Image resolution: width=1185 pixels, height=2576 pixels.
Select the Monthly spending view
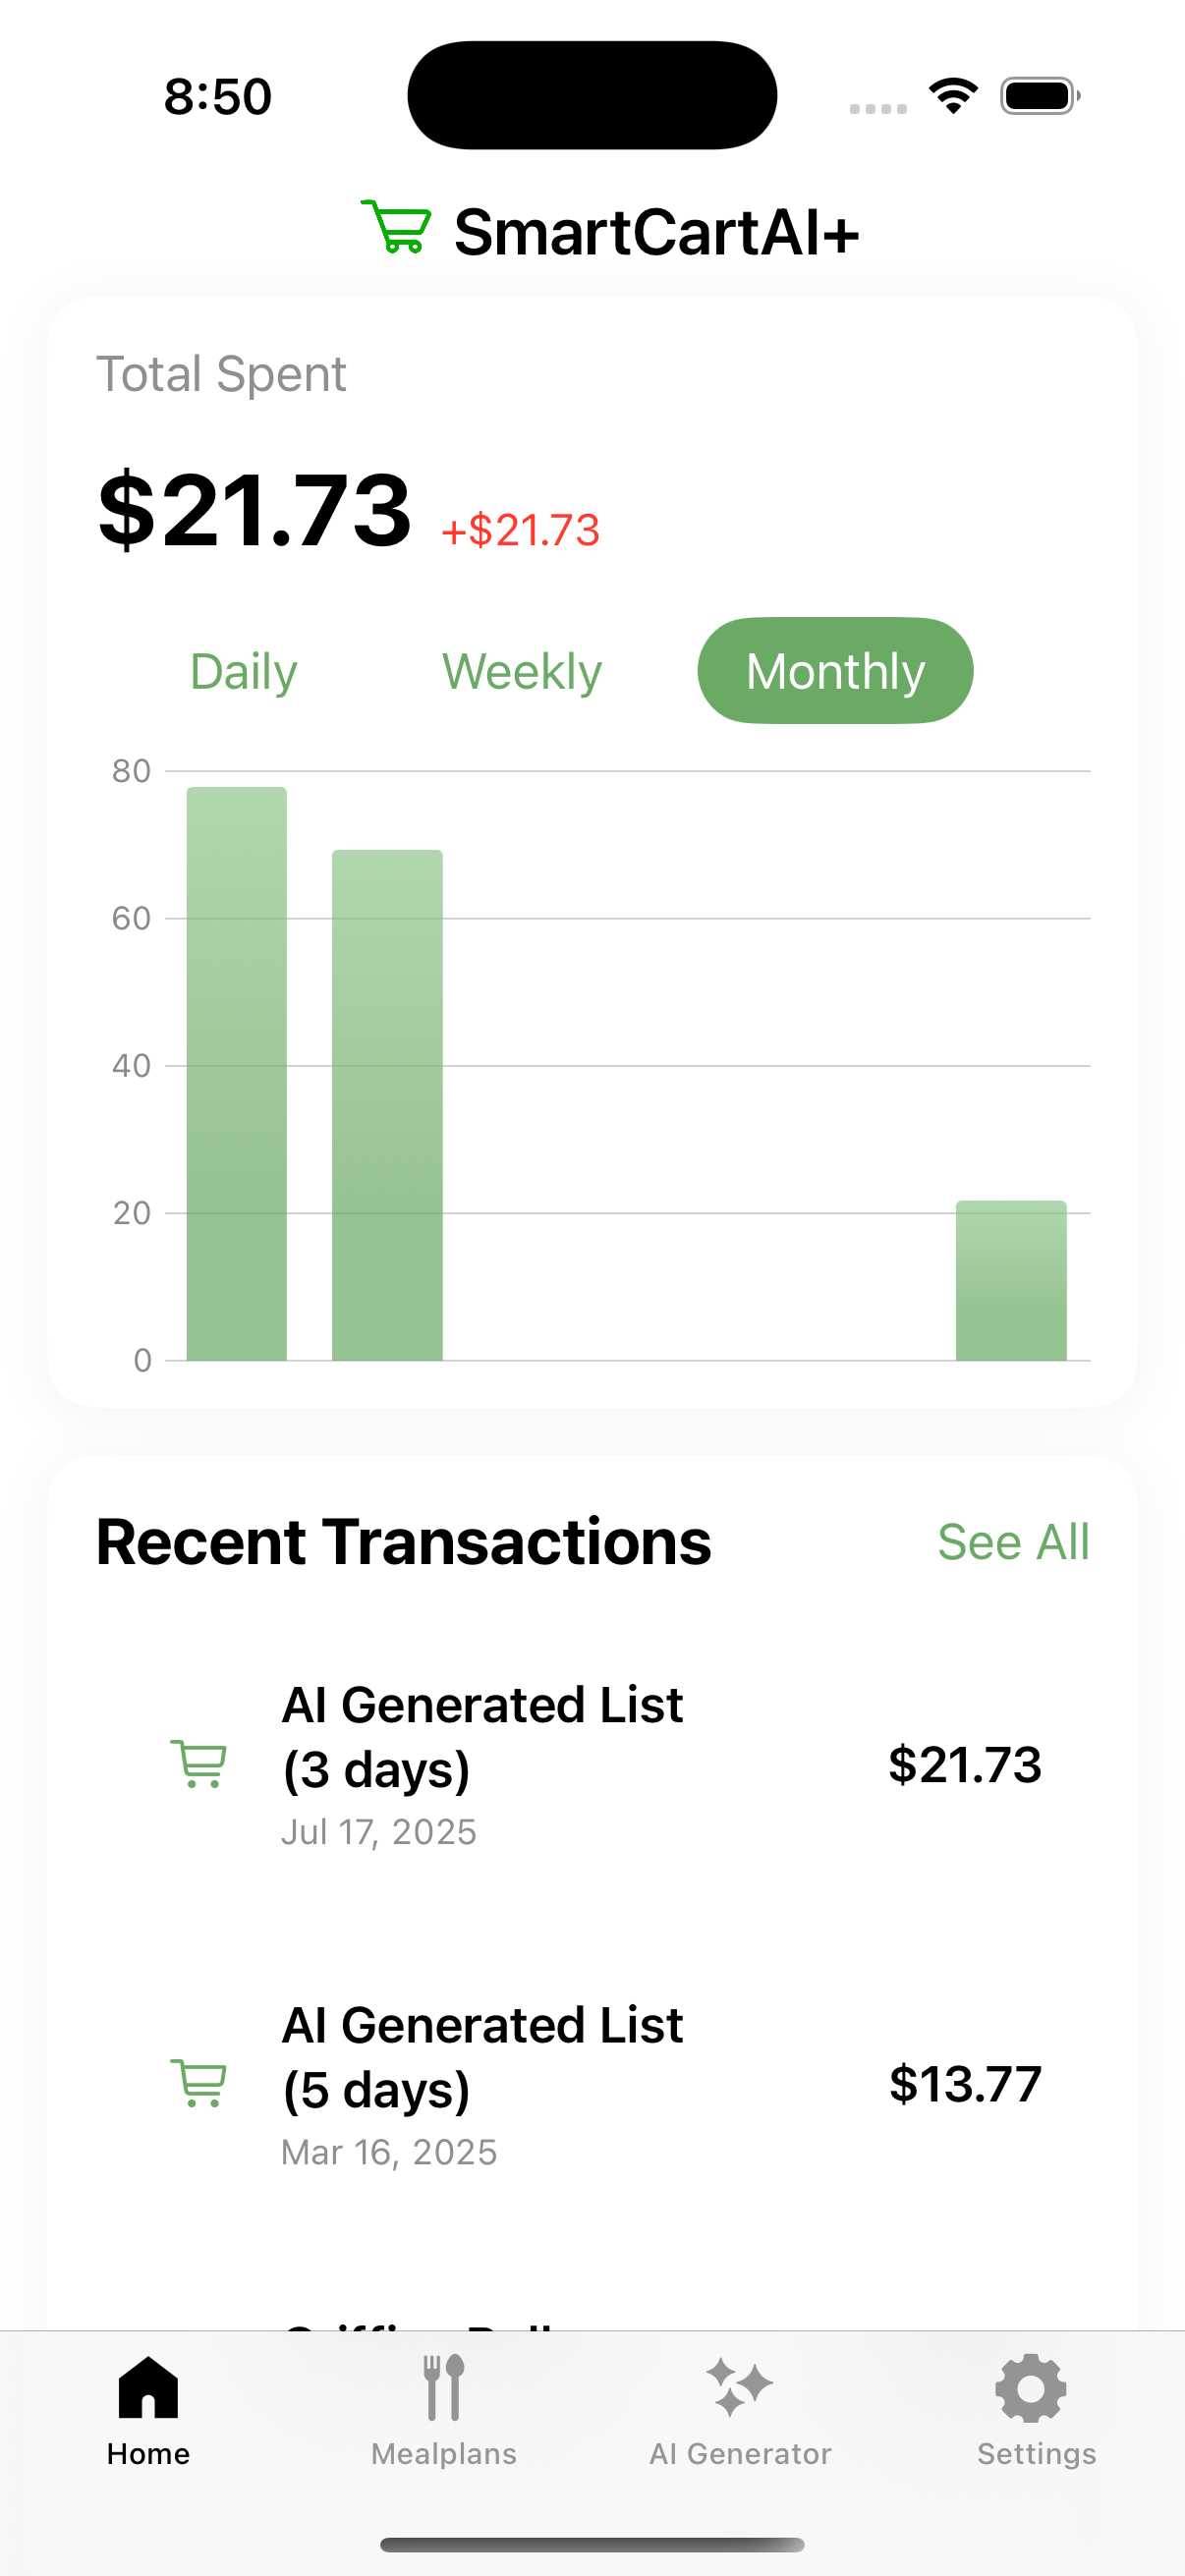[x=835, y=671]
